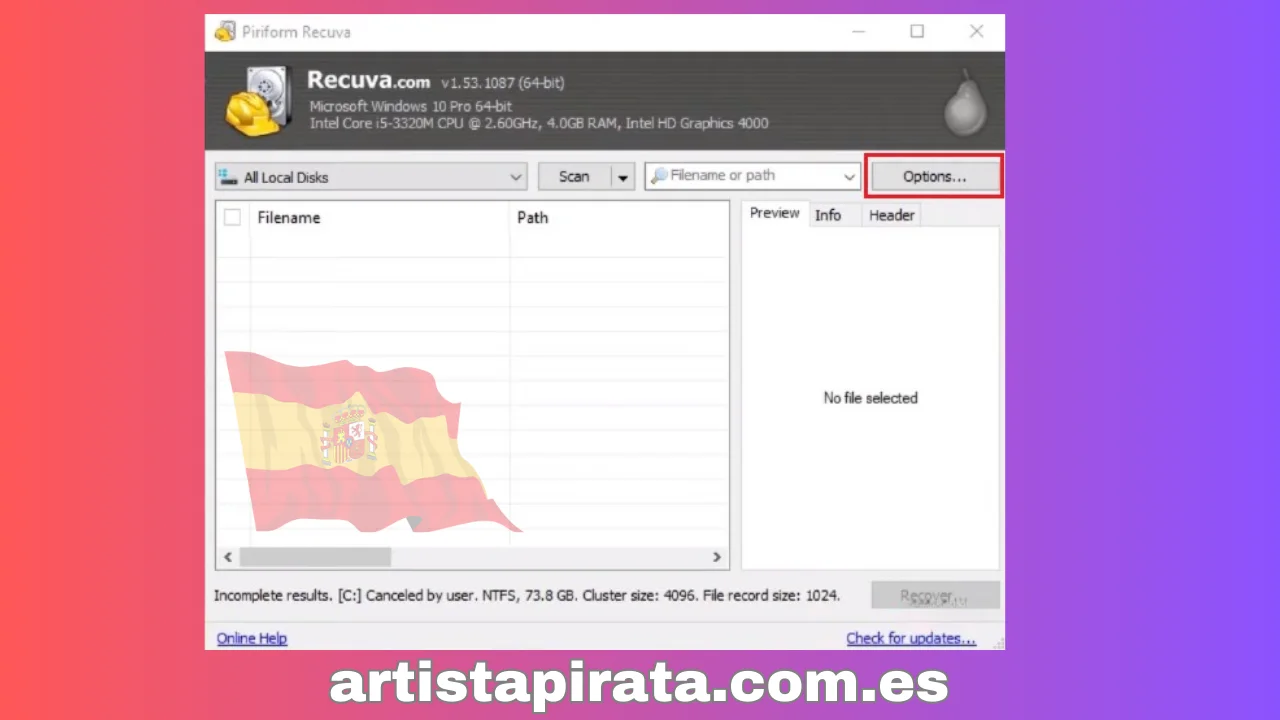Image resolution: width=1280 pixels, height=720 pixels.
Task: Click the disk icon in All Local Disks
Action: coord(228,177)
